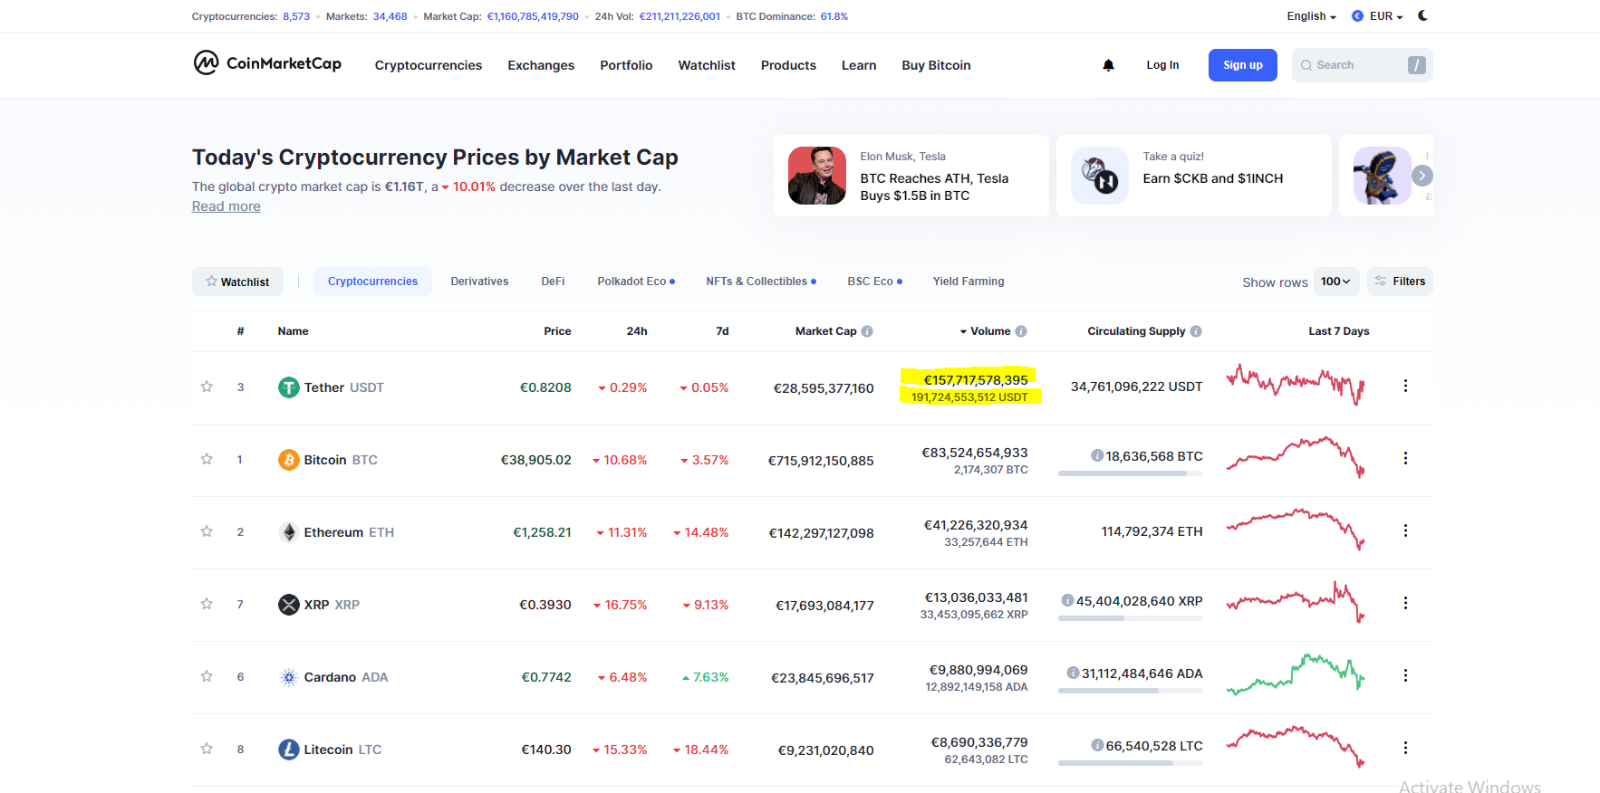Click the Litecoin coin icon
1600x793 pixels.
point(289,749)
